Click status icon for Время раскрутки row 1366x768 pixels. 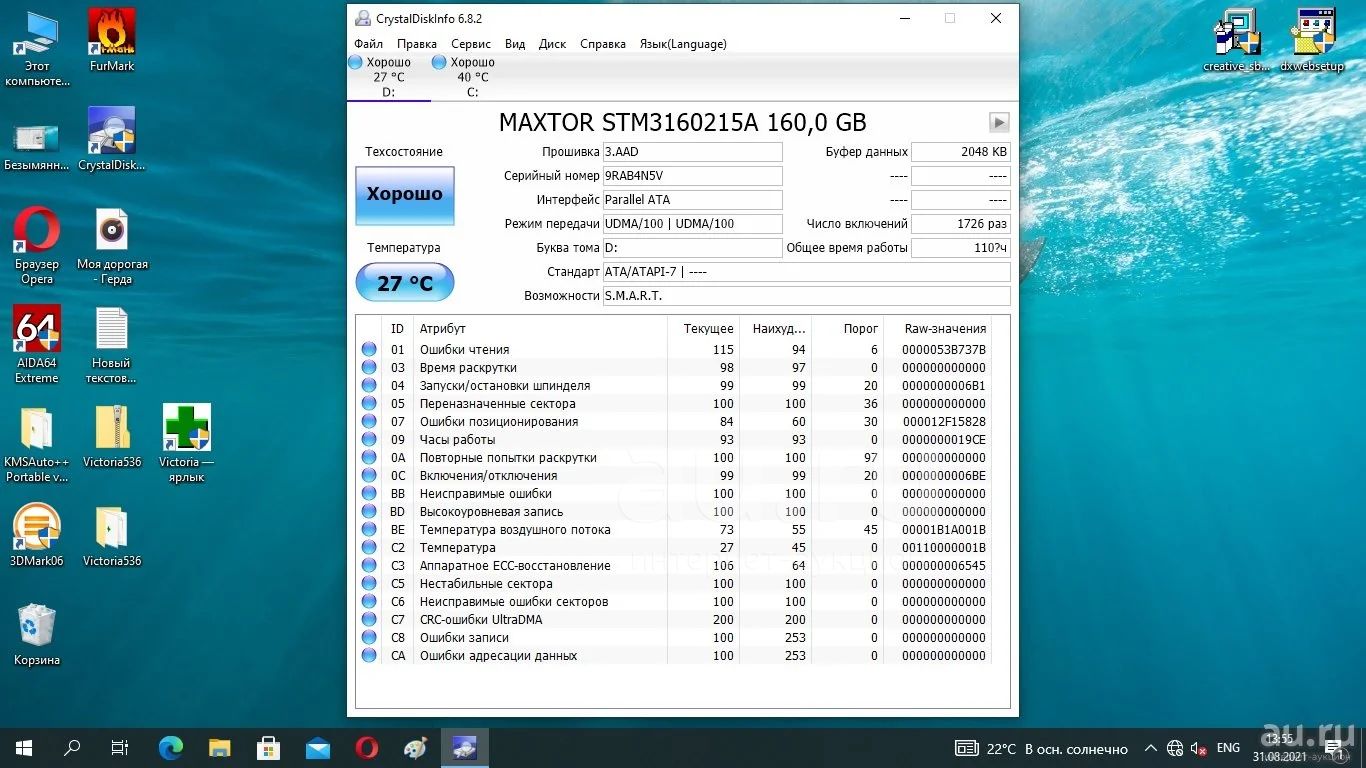(x=369, y=368)
